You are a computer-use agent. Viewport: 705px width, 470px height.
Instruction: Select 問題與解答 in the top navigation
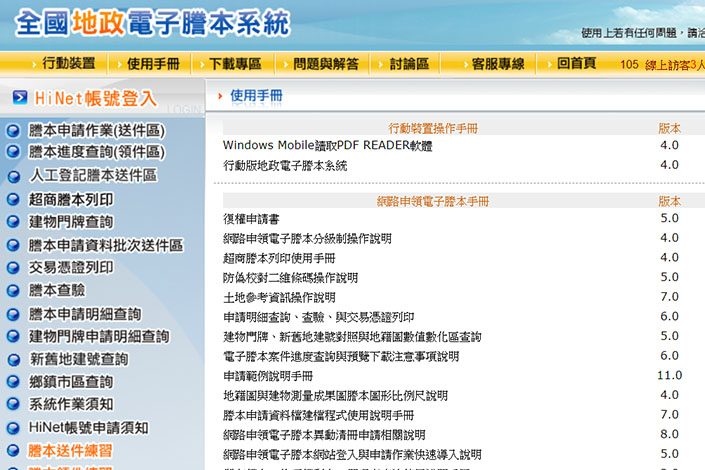click(325, 64)
